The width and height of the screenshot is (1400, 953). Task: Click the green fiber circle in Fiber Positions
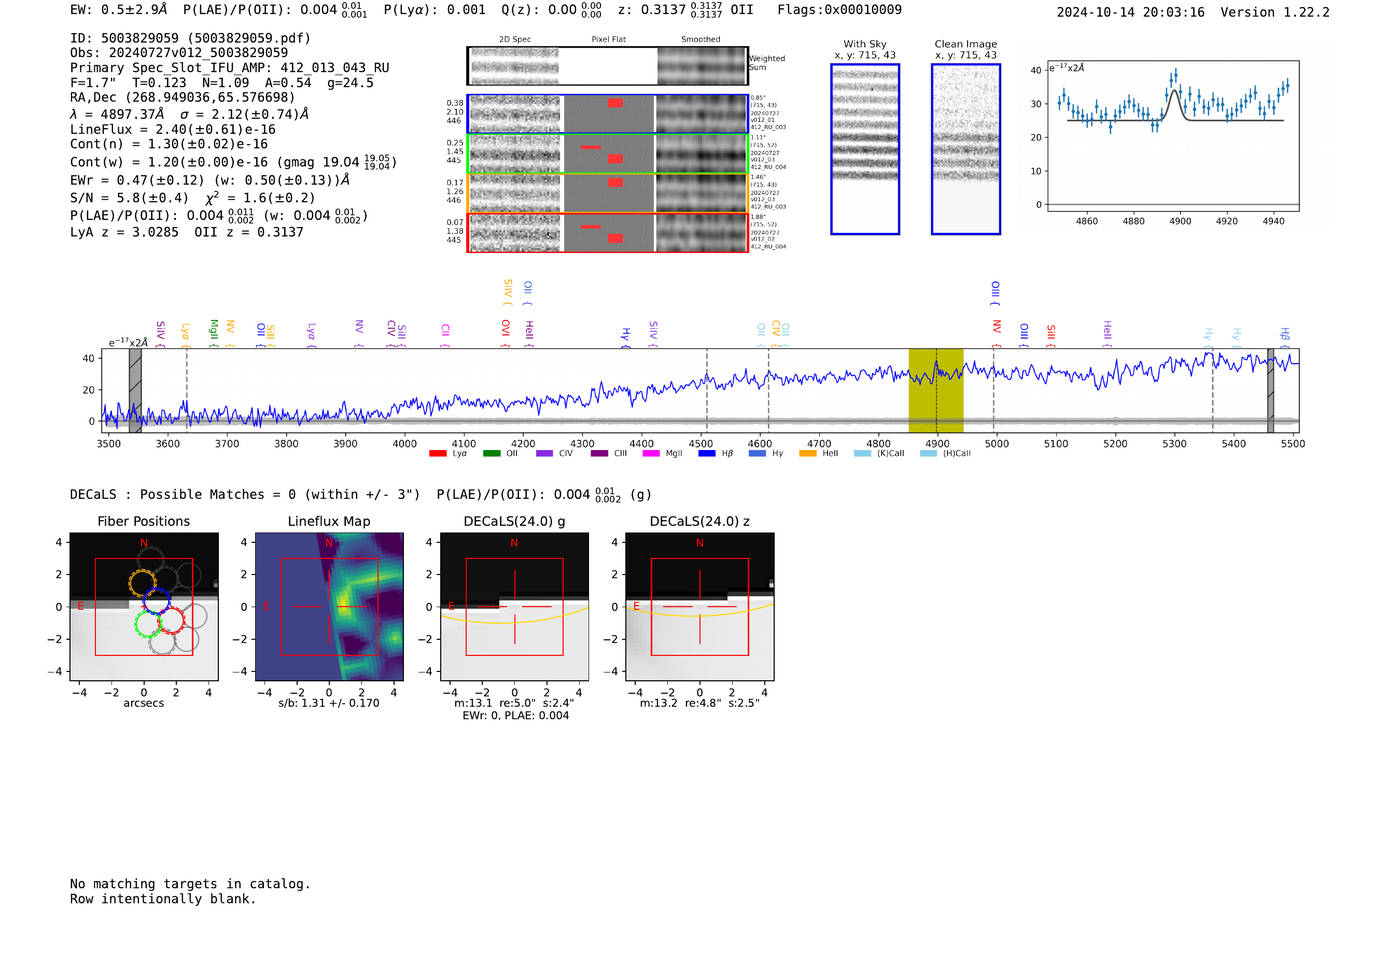coord(149,625)
